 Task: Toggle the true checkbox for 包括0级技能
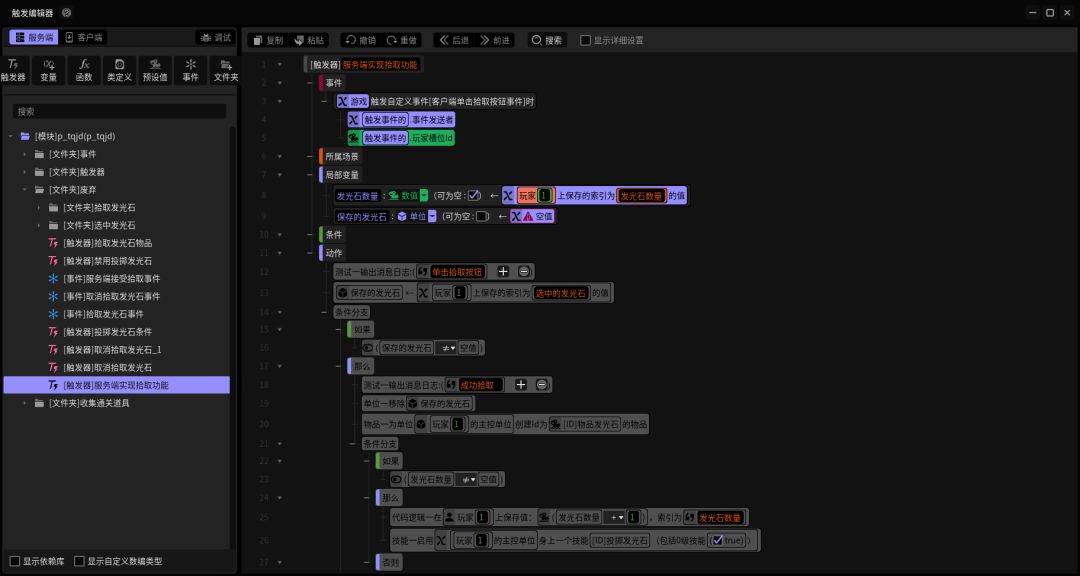[718, 540]
